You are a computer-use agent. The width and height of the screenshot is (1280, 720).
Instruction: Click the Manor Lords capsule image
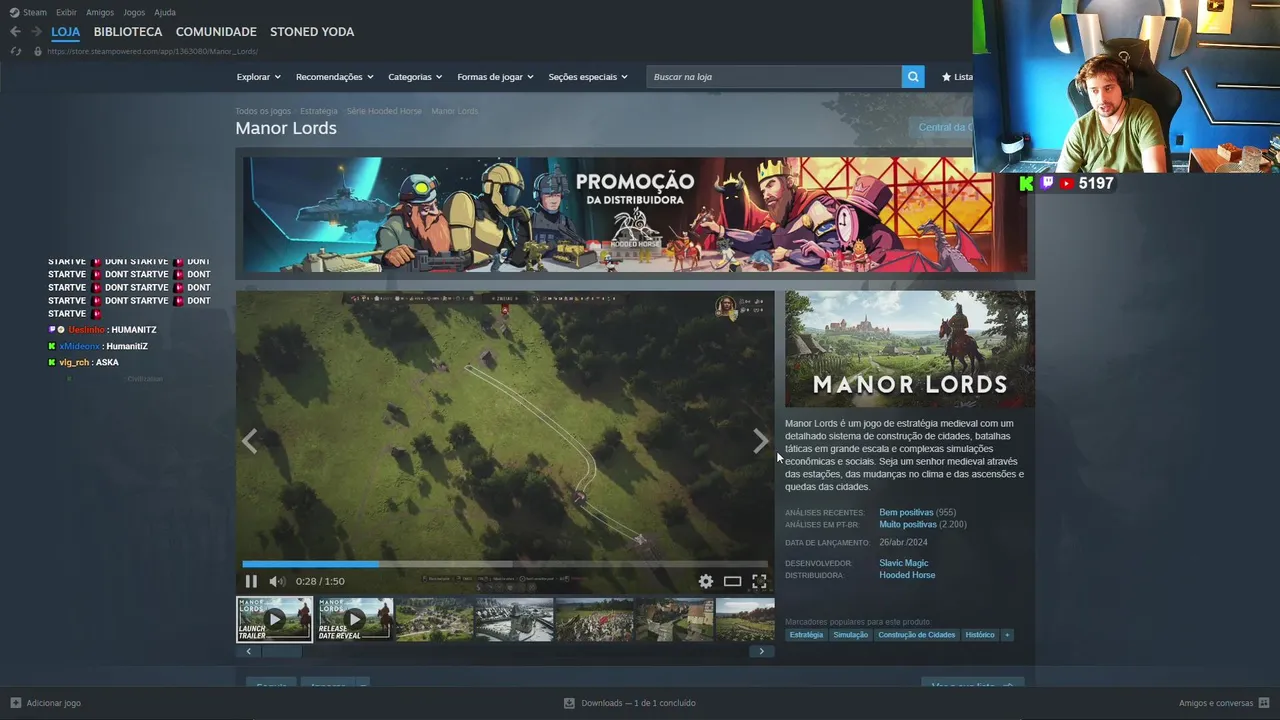click(910, 349)
